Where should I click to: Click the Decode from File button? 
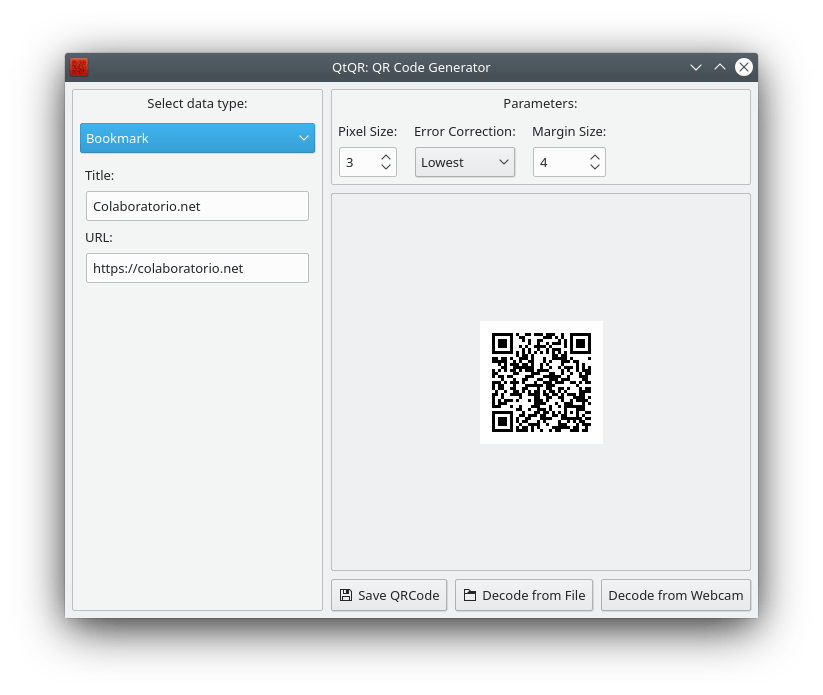click(x=524, y=595)
